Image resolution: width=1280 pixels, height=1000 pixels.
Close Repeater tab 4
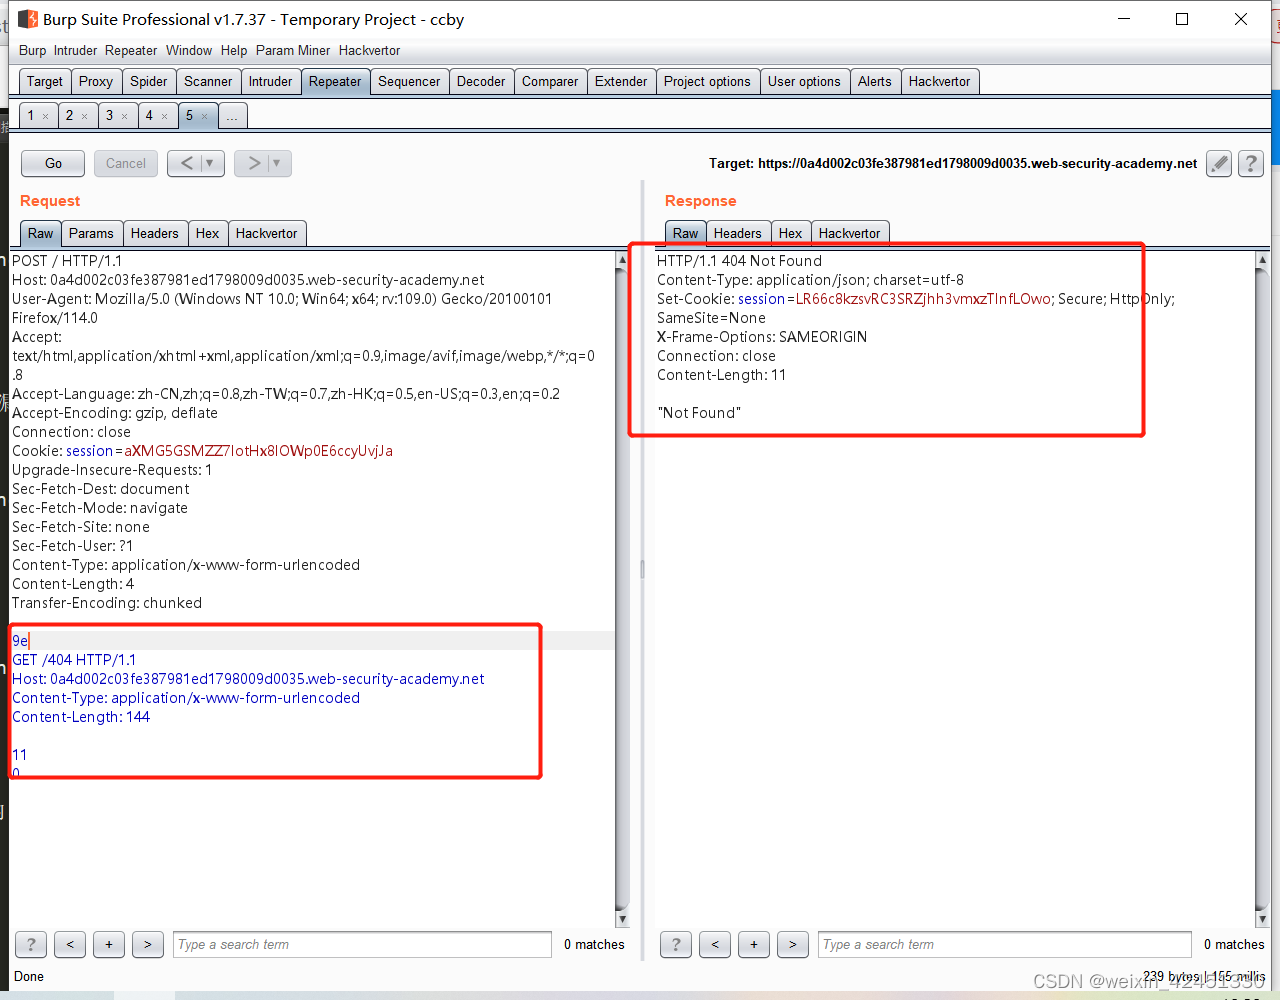click(164, 116)
